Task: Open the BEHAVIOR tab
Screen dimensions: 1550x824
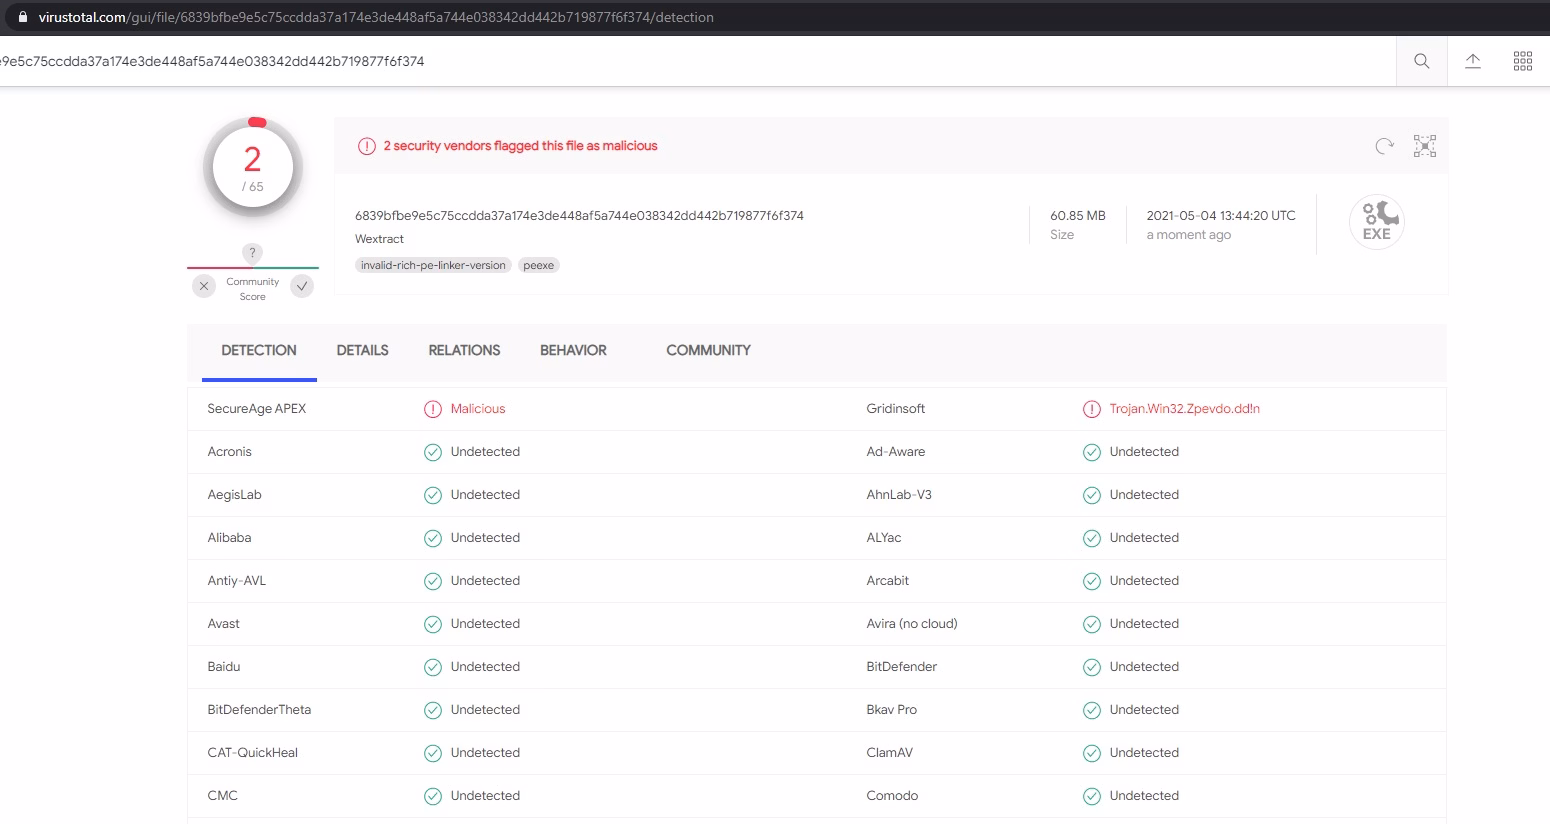Action: 573,350
